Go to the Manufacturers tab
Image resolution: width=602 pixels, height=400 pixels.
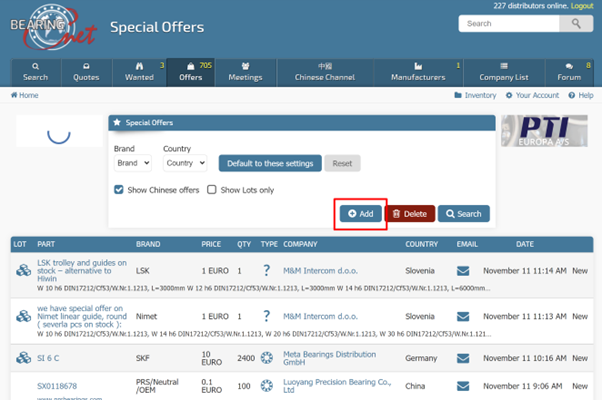click(418, 72)
